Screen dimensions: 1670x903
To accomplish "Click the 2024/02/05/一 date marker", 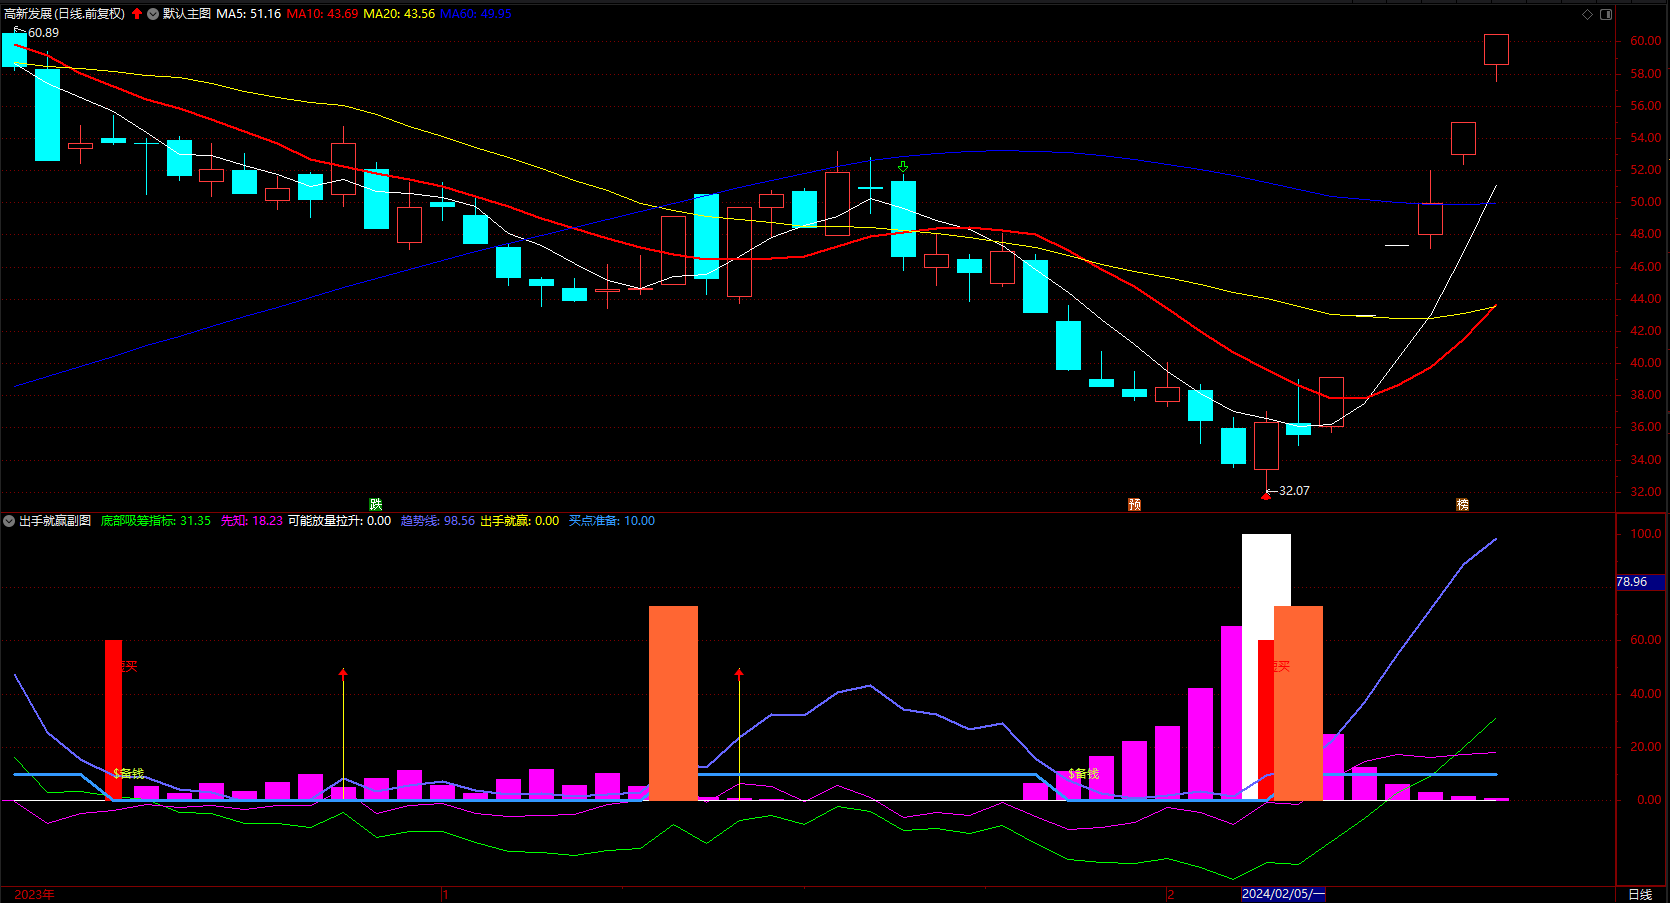I will [1283, 894].
